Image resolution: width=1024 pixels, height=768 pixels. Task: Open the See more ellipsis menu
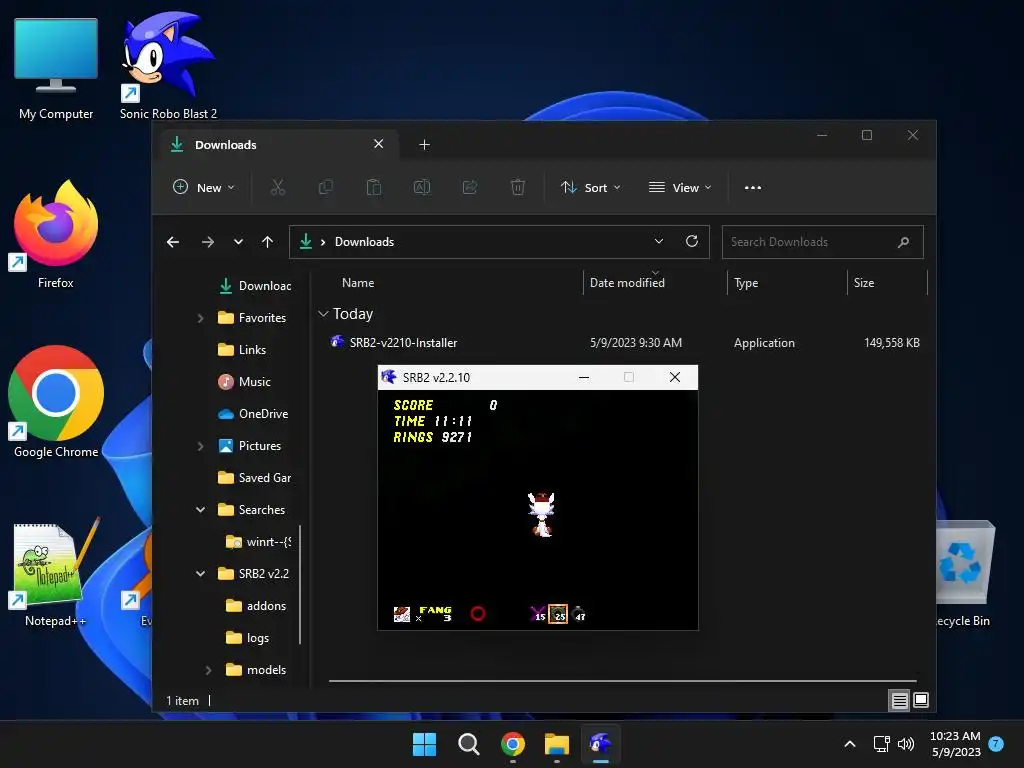click(x=752, y=187)
